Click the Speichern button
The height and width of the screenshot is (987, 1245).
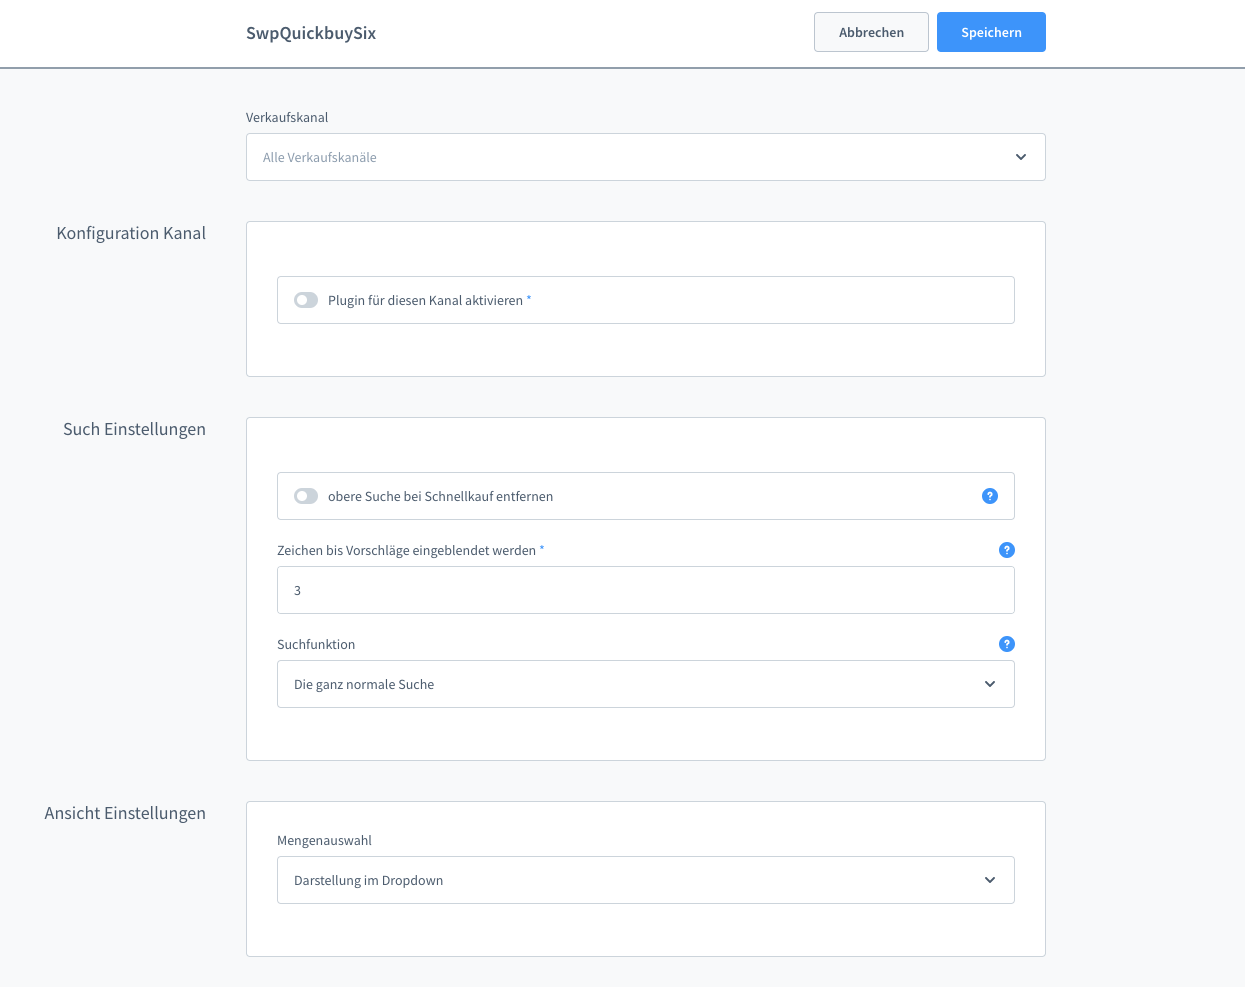[990, 32]
